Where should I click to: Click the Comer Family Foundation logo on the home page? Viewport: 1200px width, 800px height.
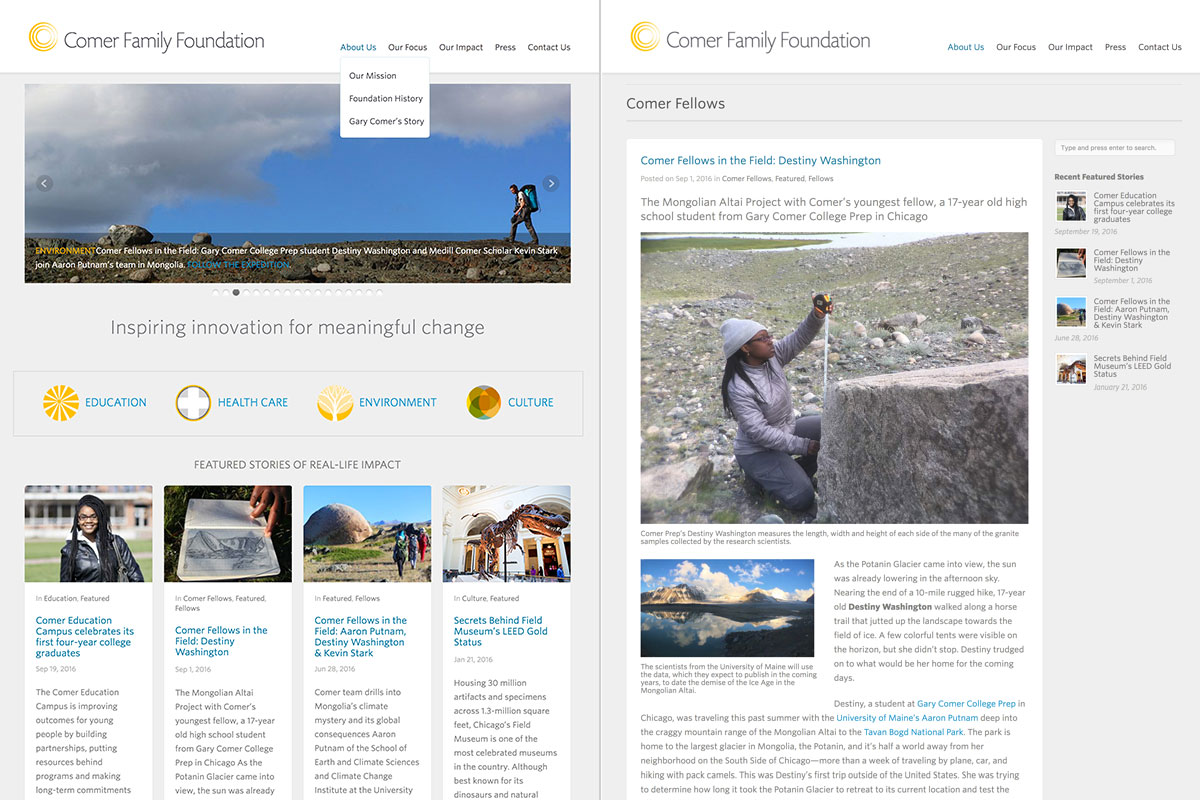pos(146,39)
